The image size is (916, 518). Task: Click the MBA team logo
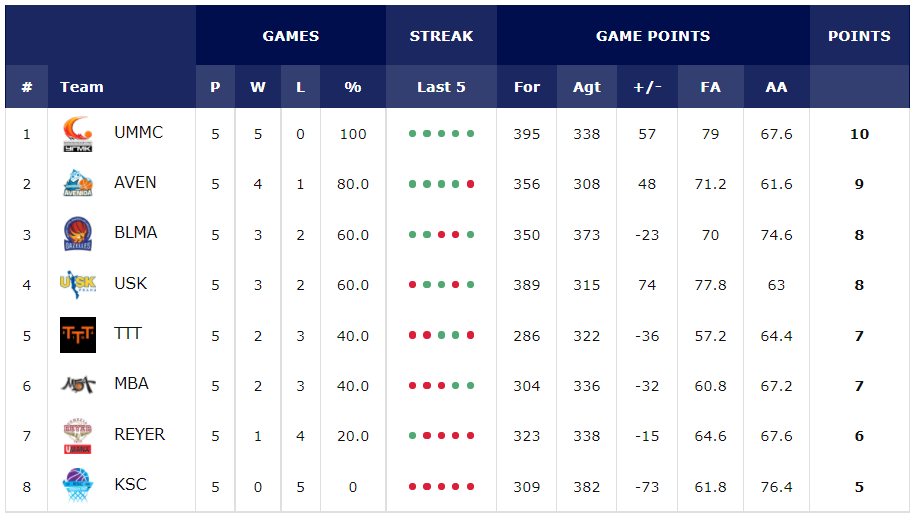(x=78, y=384)
